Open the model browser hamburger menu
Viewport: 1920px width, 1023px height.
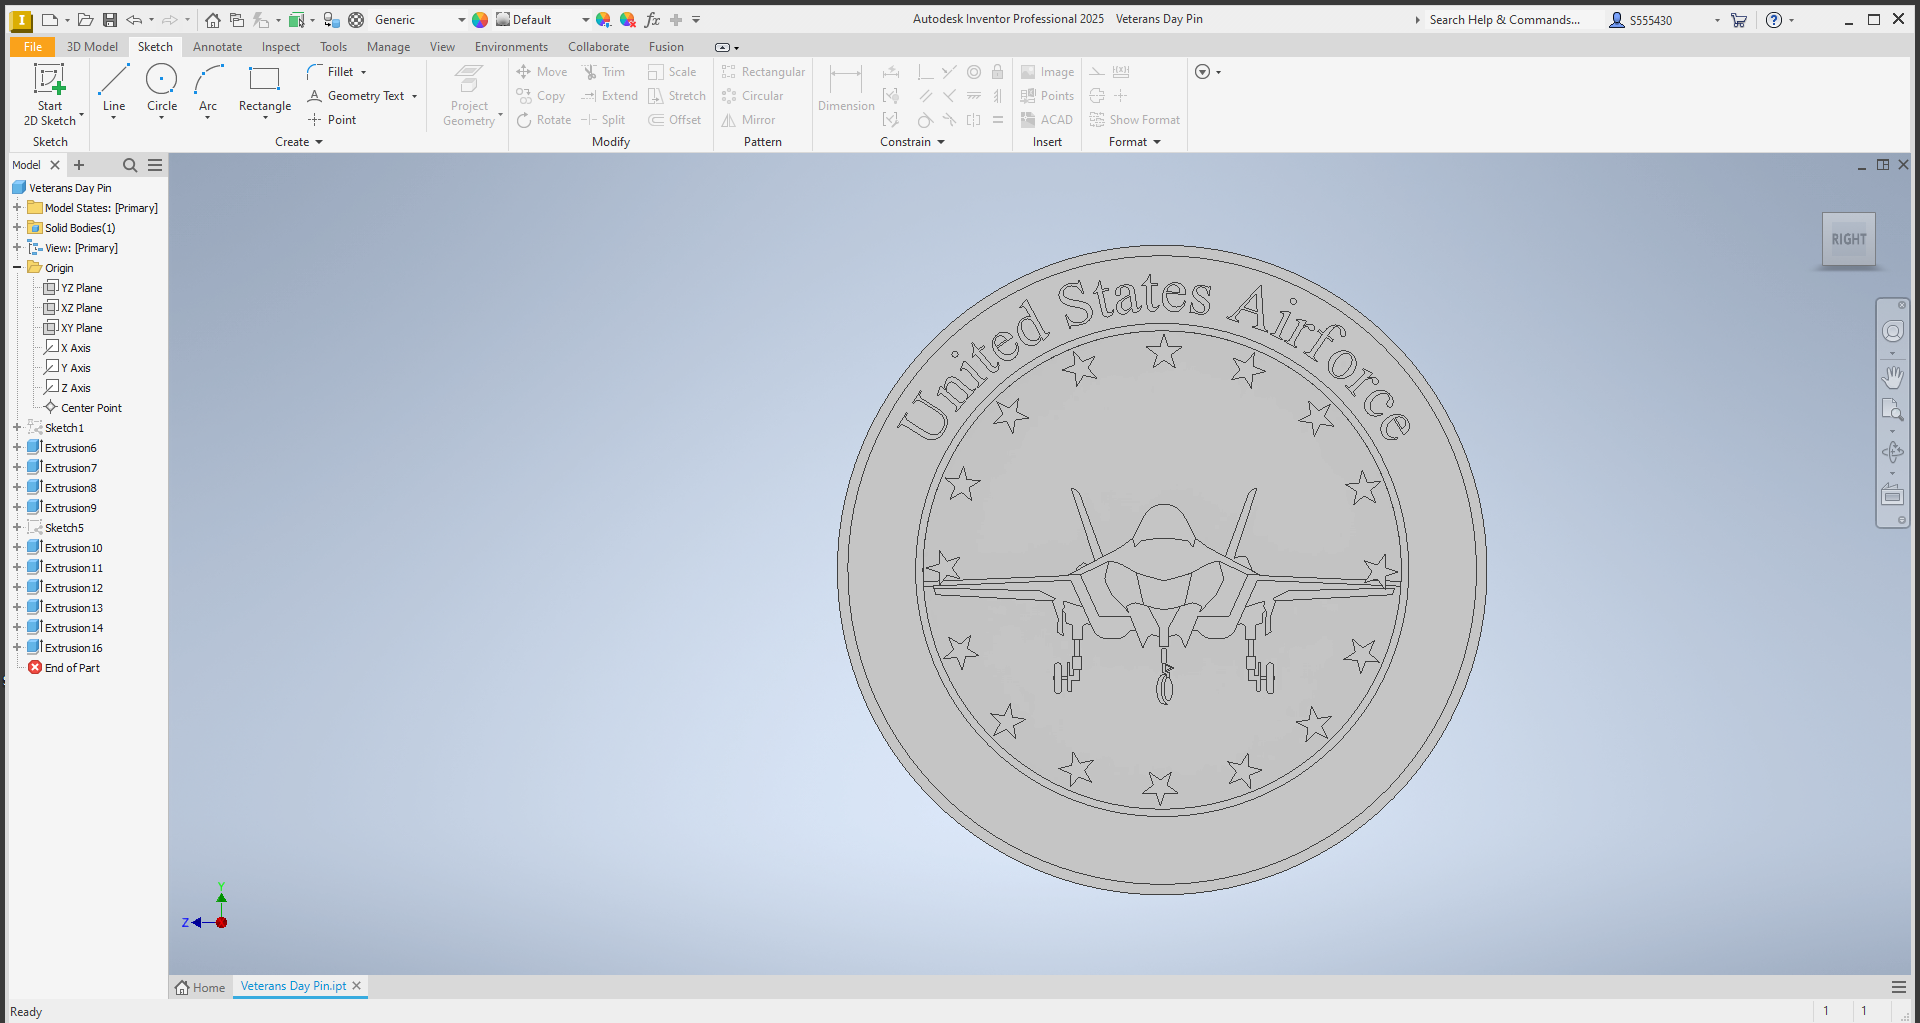pyautogui.click(x=155, y=165)
